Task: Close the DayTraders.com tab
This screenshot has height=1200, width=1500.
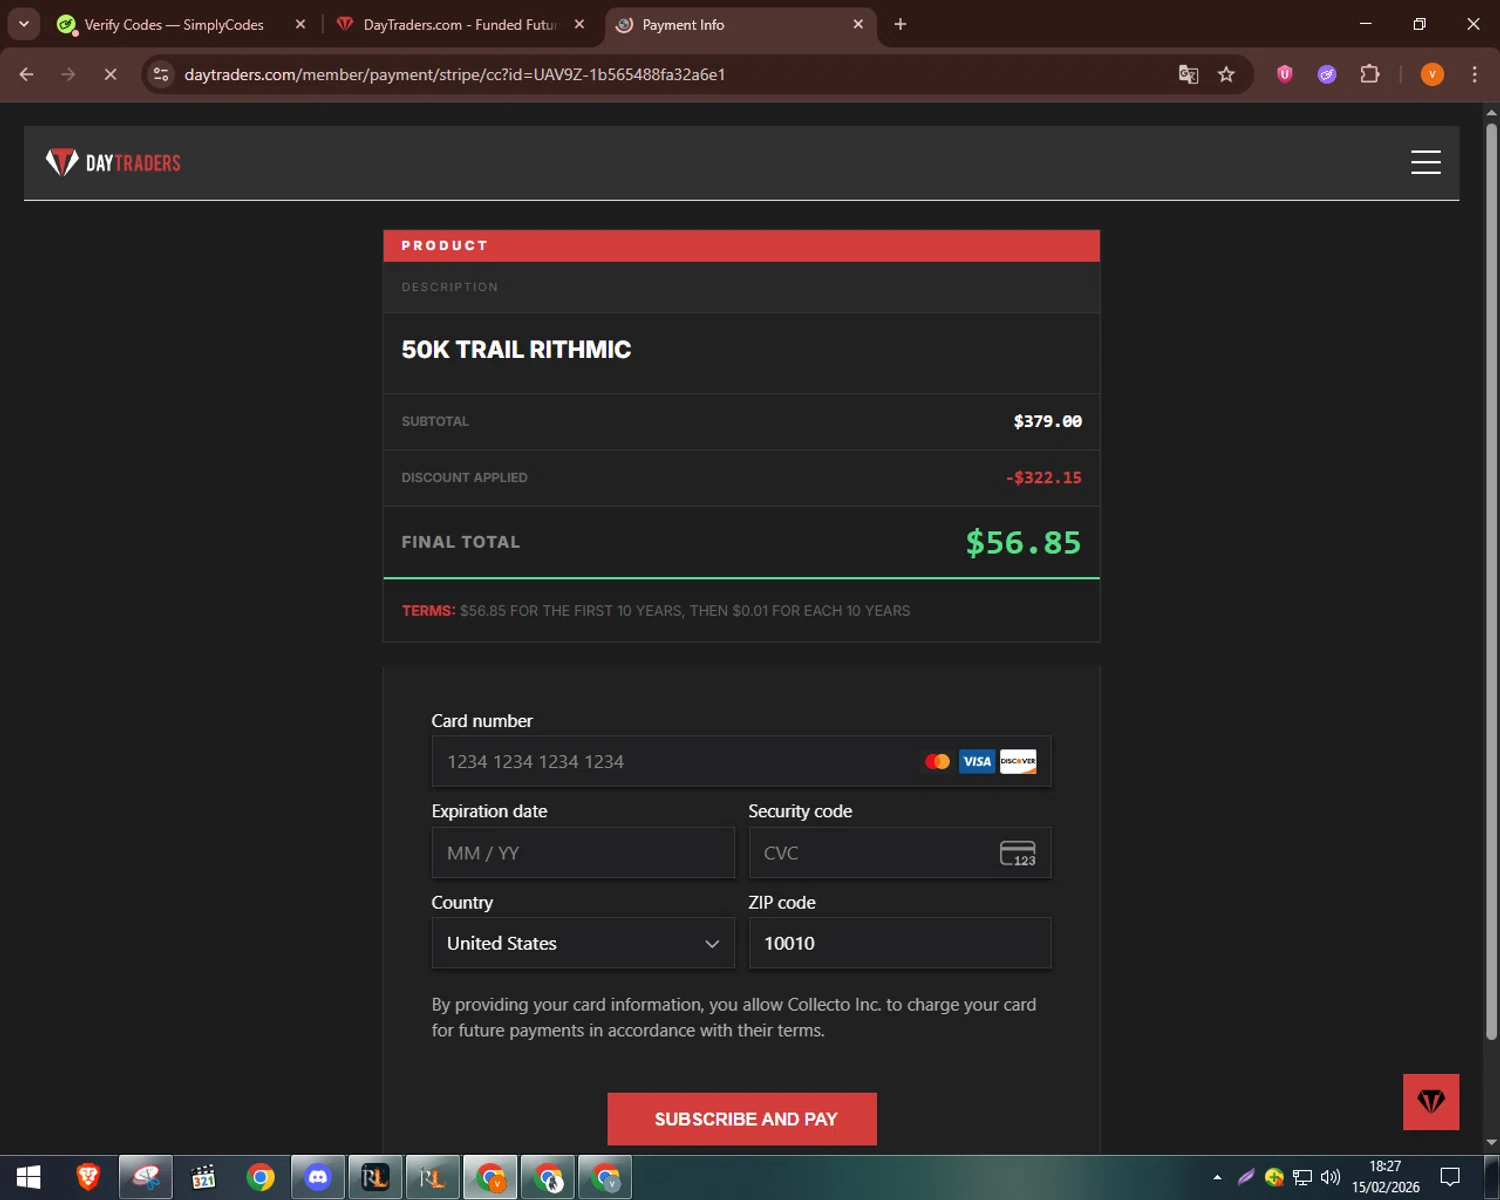Action: coord(579,24)
